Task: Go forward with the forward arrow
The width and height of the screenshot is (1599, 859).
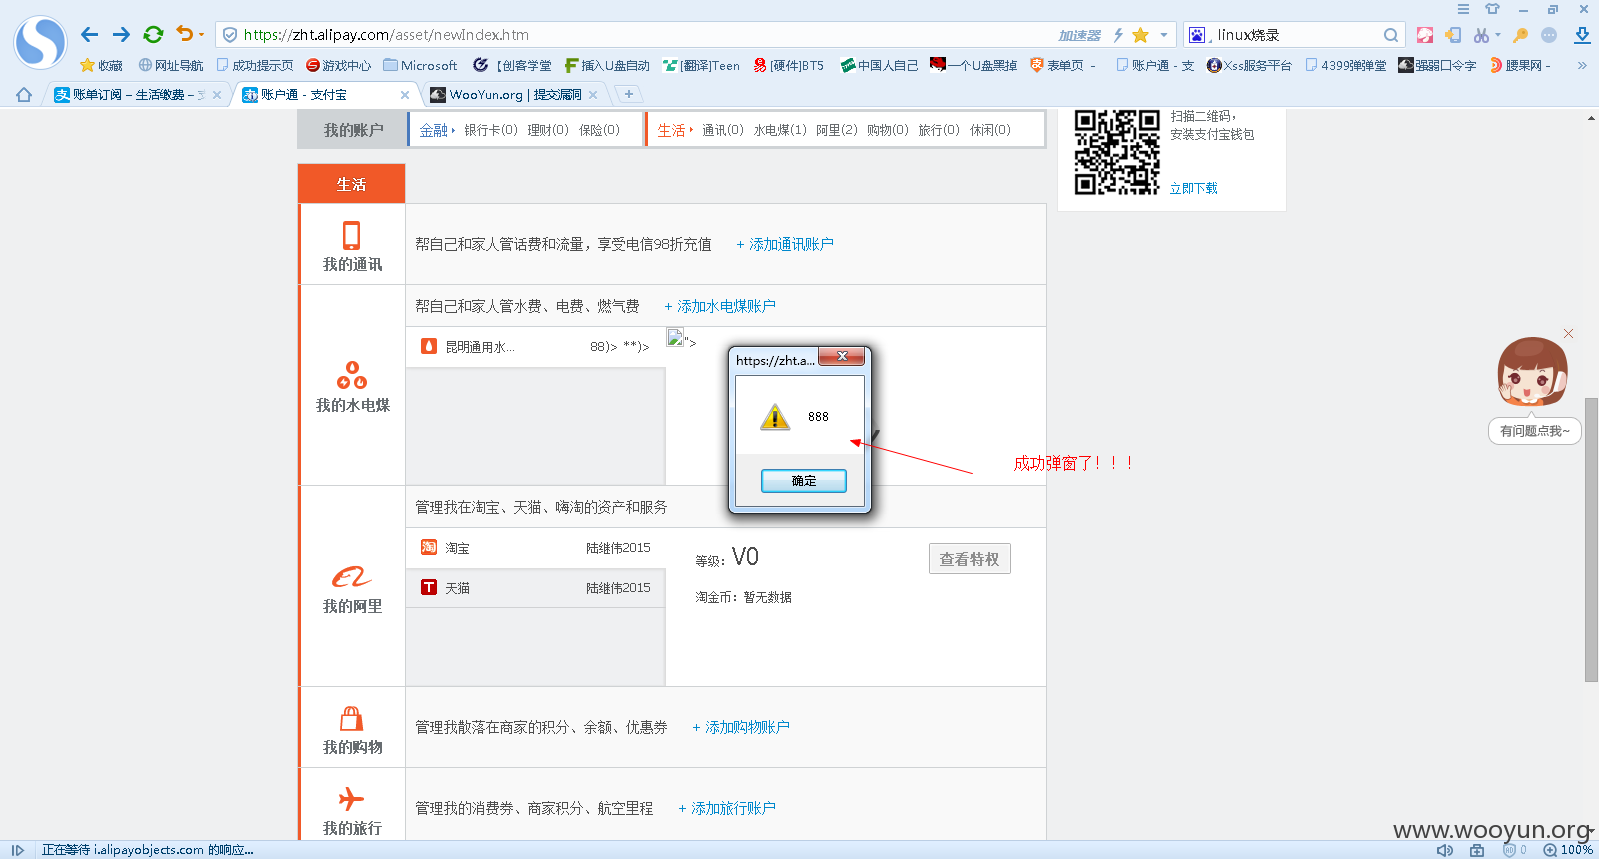Action: pyautogui.click(x=121, y=35)
